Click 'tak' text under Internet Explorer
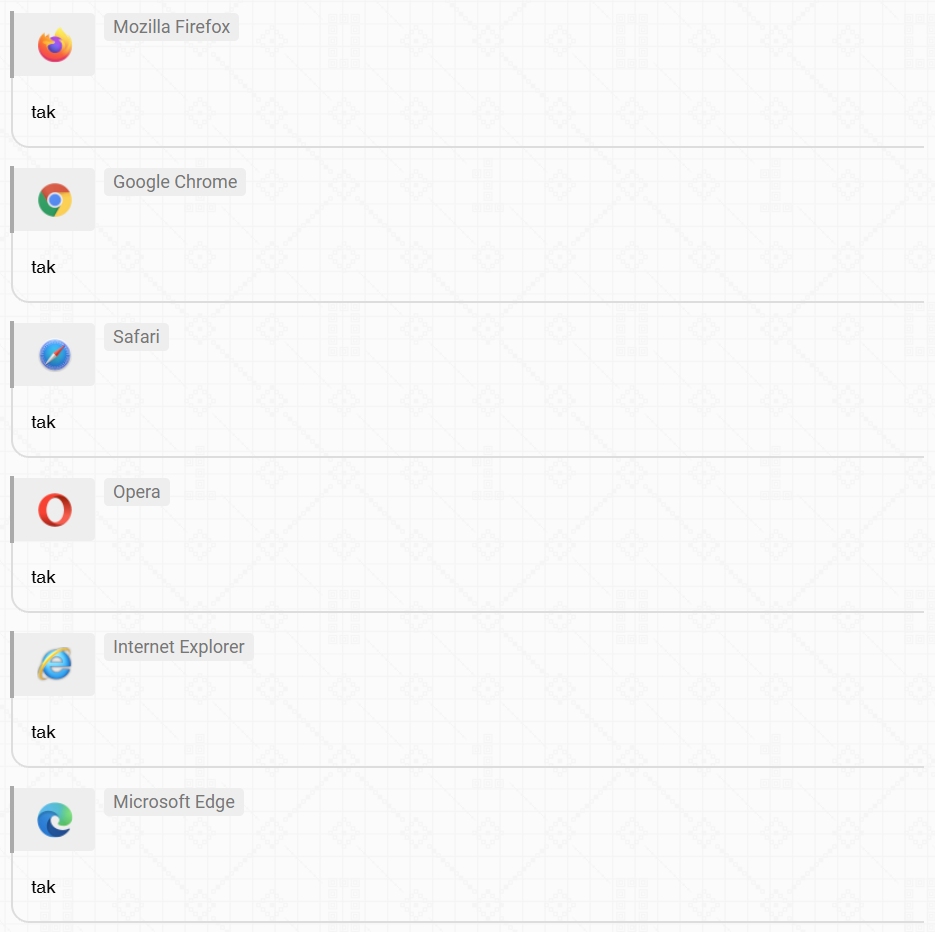935x932 pixels. click(x=43, y=732)
